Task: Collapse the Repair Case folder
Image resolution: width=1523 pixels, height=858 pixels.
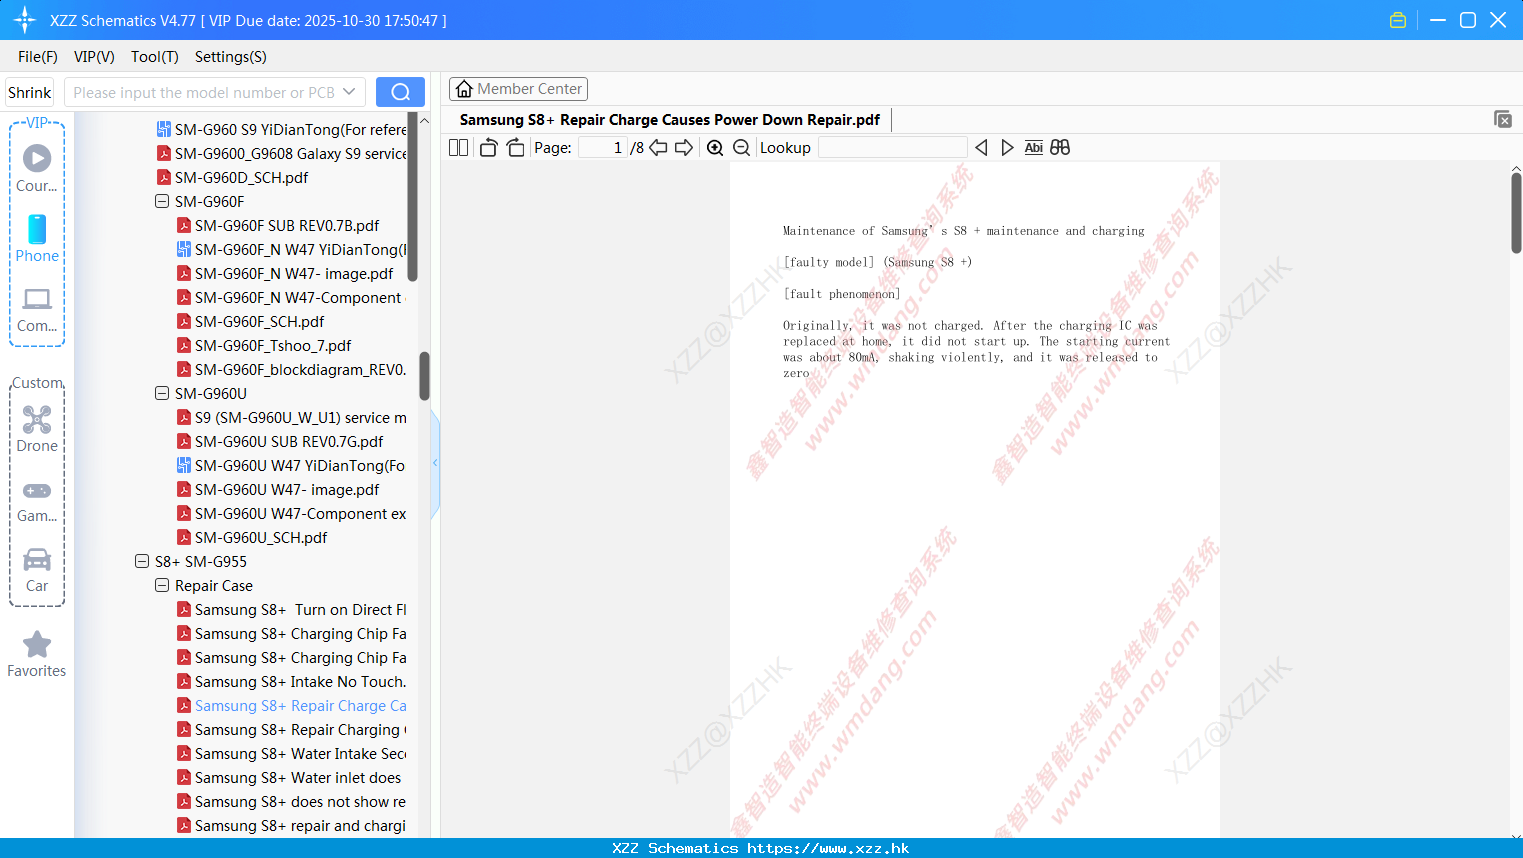Action: tap(162, 585)
